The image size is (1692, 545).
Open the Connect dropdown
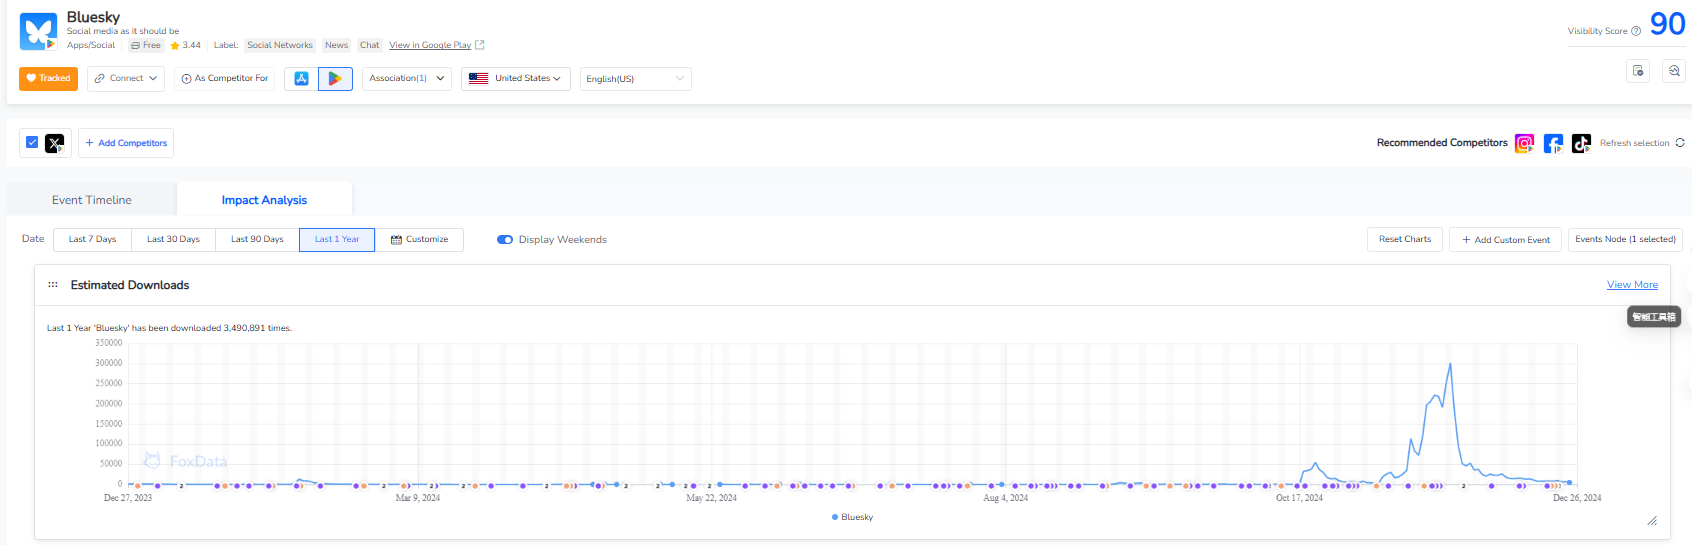click(x=126, y=78)
